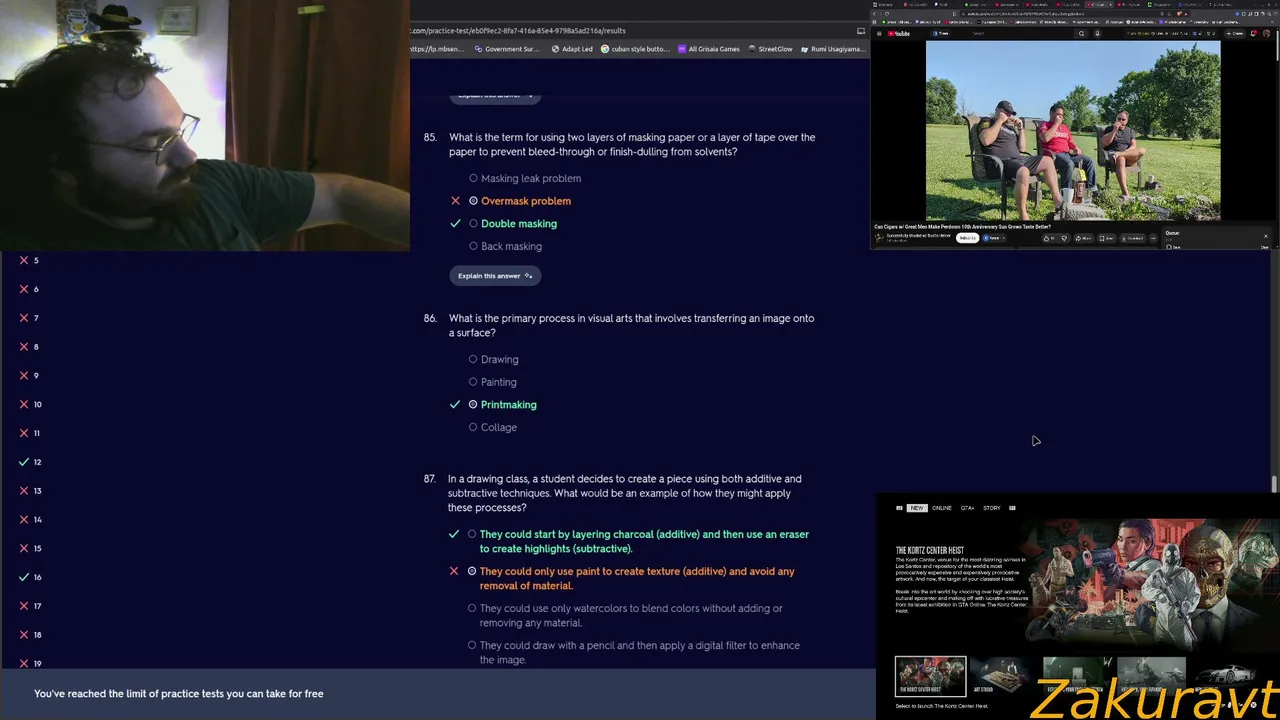Image resolution: width=1280 pixels, height=720 pixels.
Task: Pick the 'only watercolors' answer radio
Action: point(472,608)
